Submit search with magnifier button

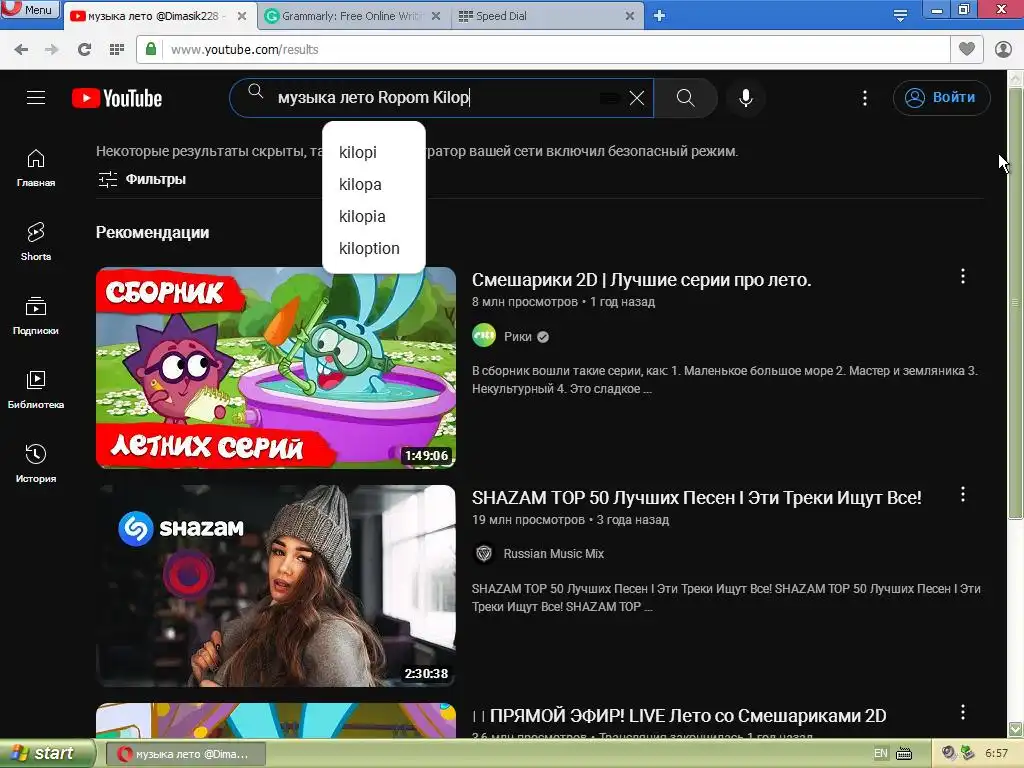coord(686,98)
